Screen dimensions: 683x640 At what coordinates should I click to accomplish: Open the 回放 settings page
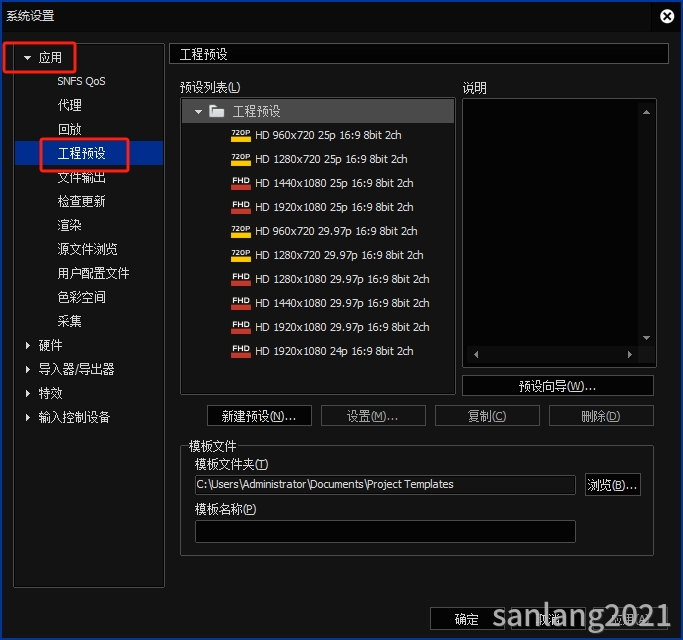(70, 129)
